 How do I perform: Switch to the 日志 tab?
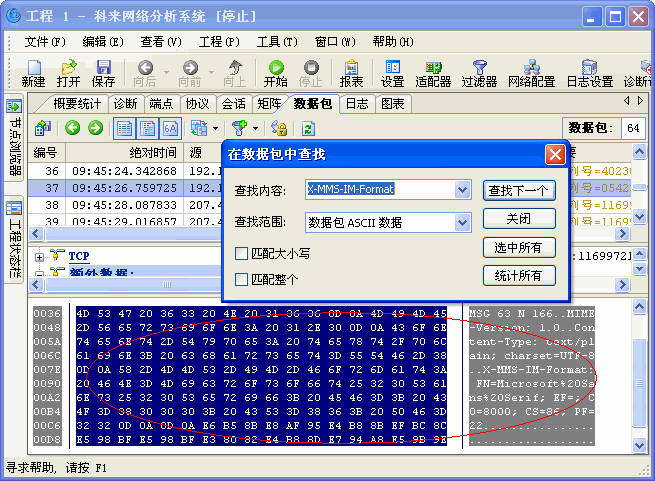click(357, 104)
